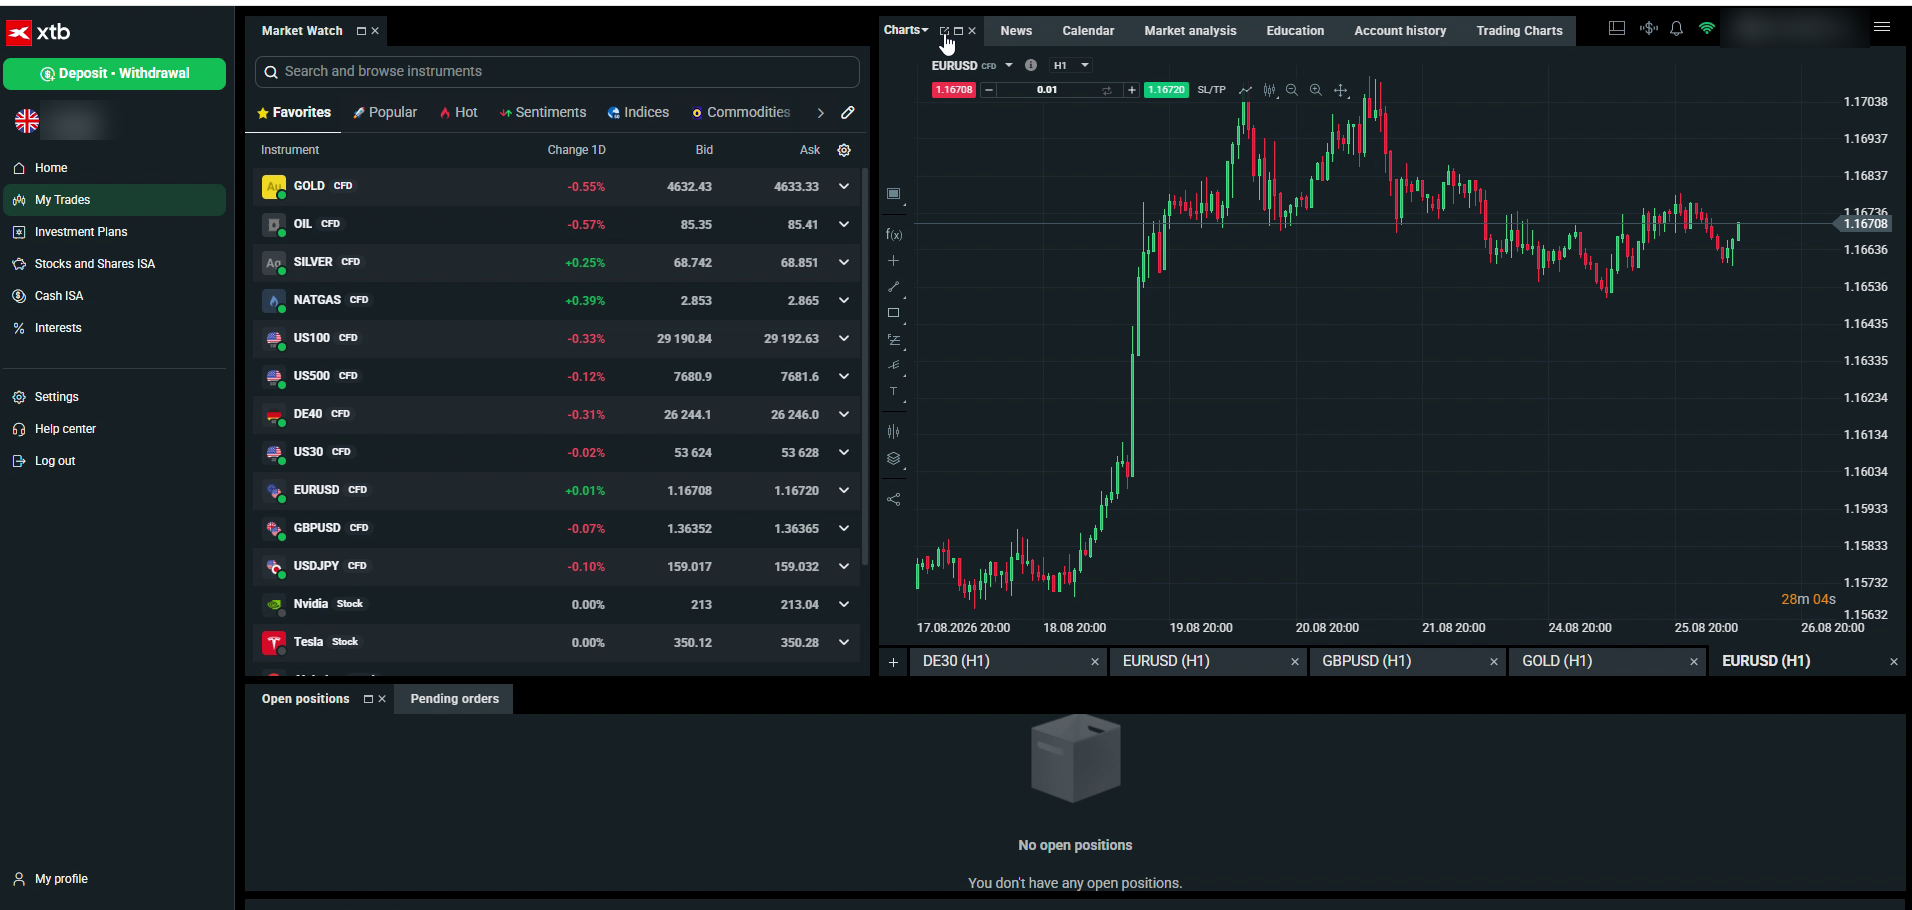Select the Sentiments category tab
This screenshot has width=1912, height=910.
[543, 112]
